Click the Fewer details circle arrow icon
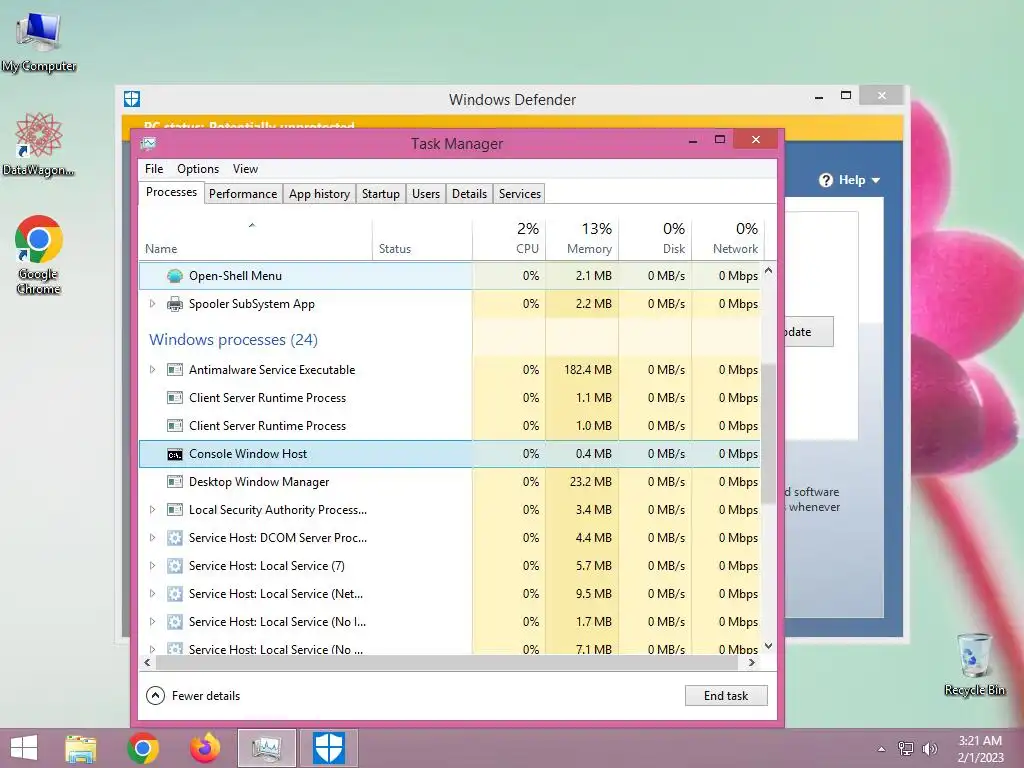Image resolution: width=1024 pixels, height=768 pixels. [155, 696]
